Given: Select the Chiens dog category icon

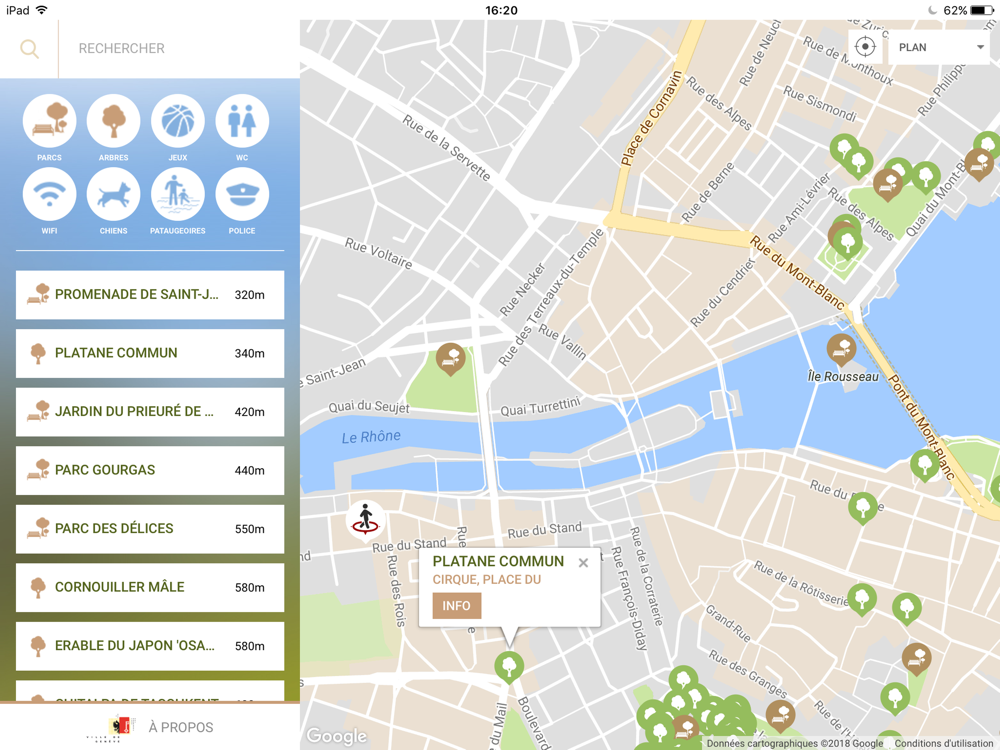Looking at the screenshot, I should pyautogui.click(x=114, y=195).
